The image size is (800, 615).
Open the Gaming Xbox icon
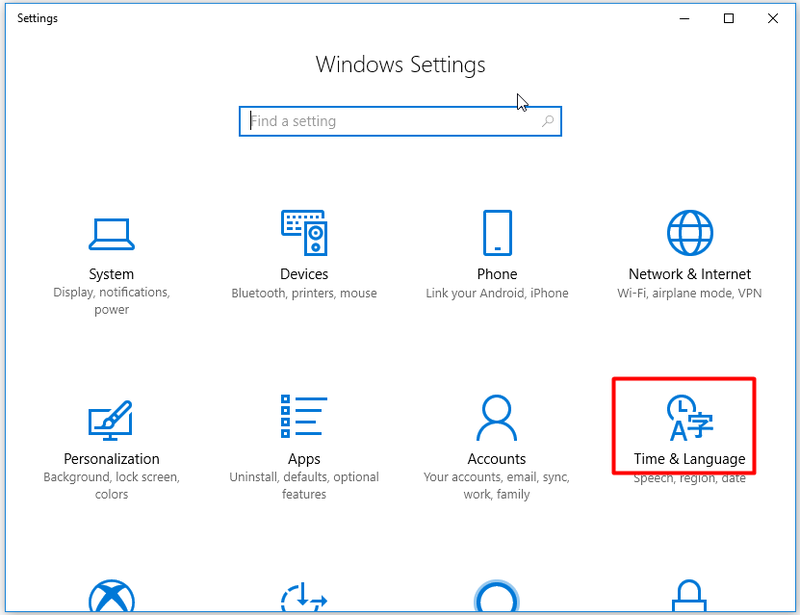click(x=111, y=597)
